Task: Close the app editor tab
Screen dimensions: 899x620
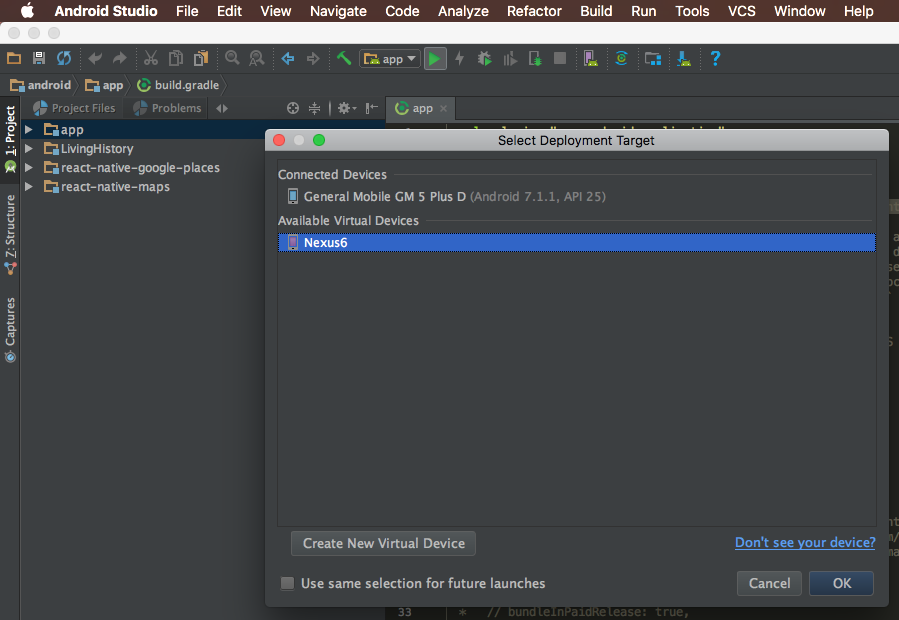Action: (x=443, y=108)
